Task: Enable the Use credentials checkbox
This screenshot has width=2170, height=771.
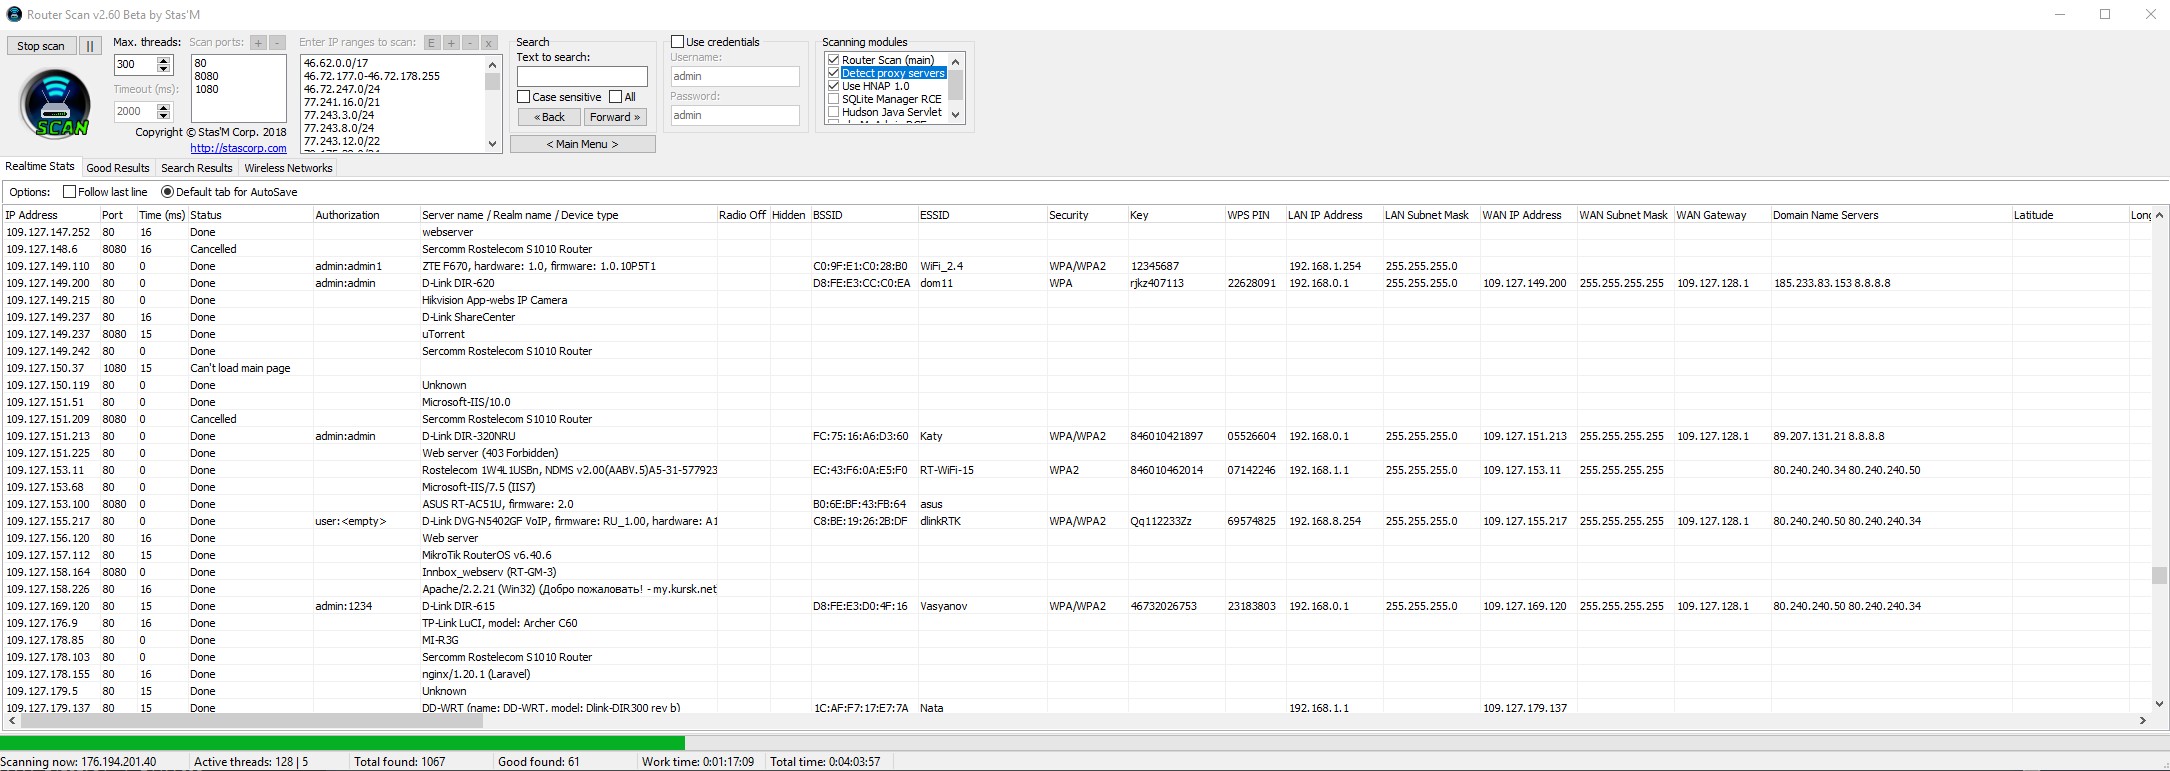Action: click(678, 42)
